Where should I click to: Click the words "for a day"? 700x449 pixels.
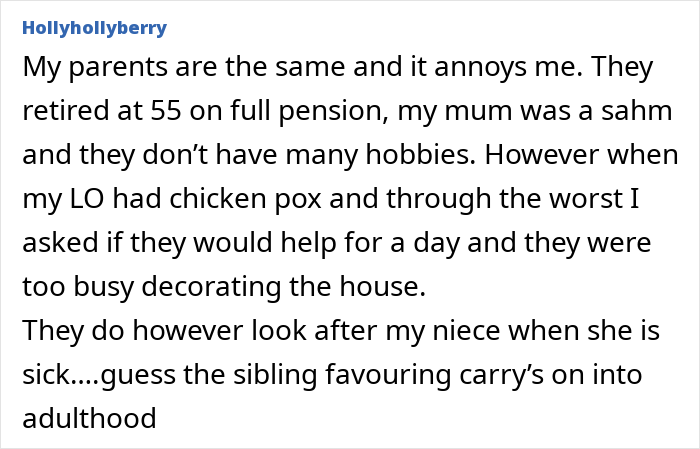pos(401,242)
